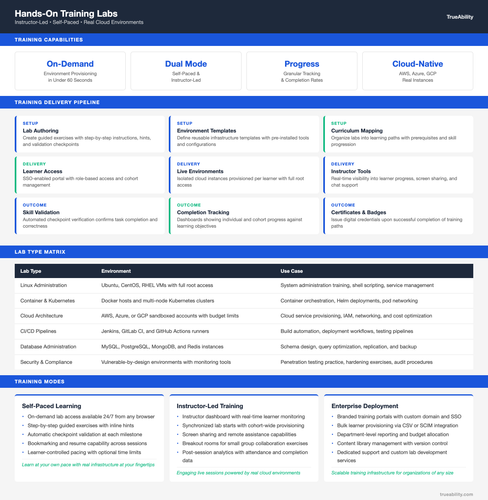Click the Bulk learner provisioning via CSV bullet
The width and height of the screenshot is (488, 500).
[397, 426]
